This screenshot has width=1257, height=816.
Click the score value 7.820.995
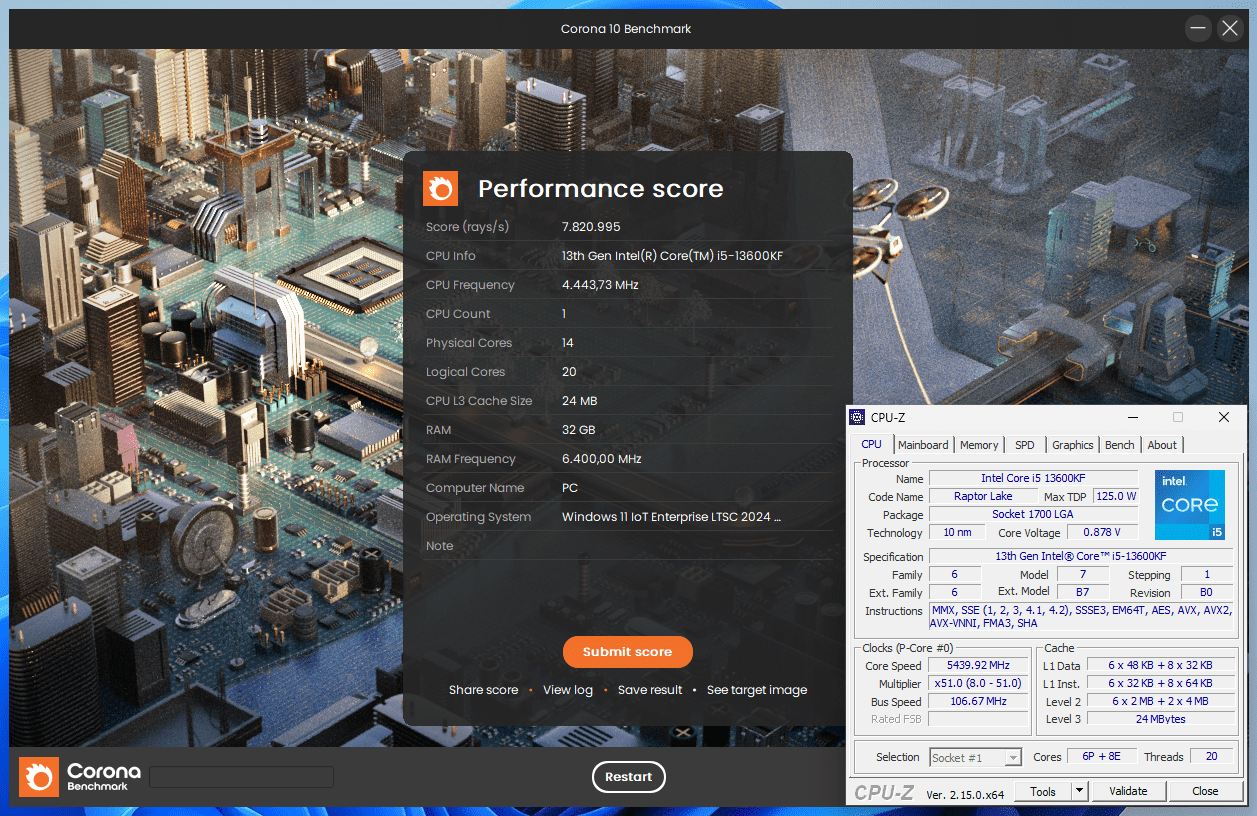coord(591,227)
